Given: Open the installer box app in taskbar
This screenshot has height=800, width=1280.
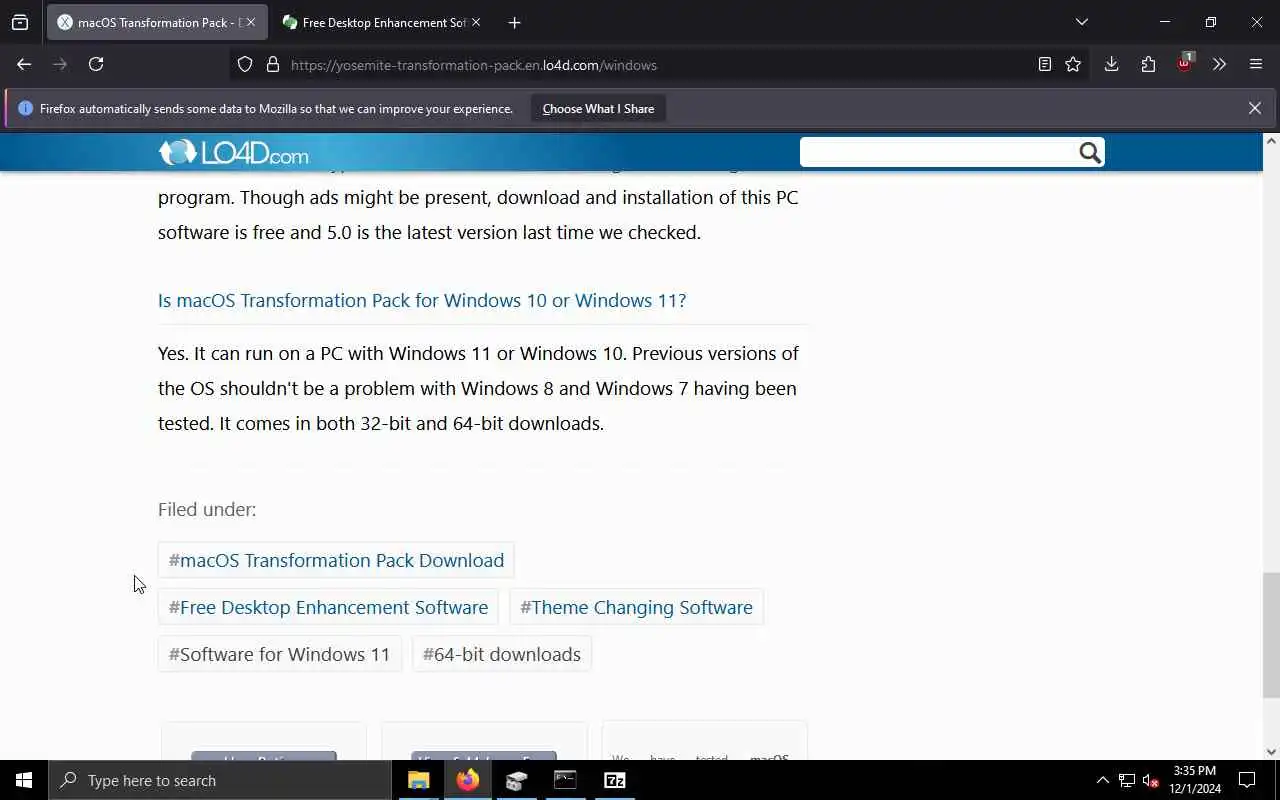Looking at the screenshot, I should pyautogui.click(x=516, y=780).
